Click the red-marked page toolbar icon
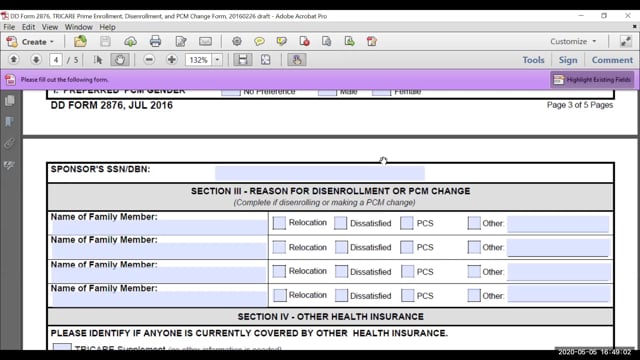 (x=304, y=41)
